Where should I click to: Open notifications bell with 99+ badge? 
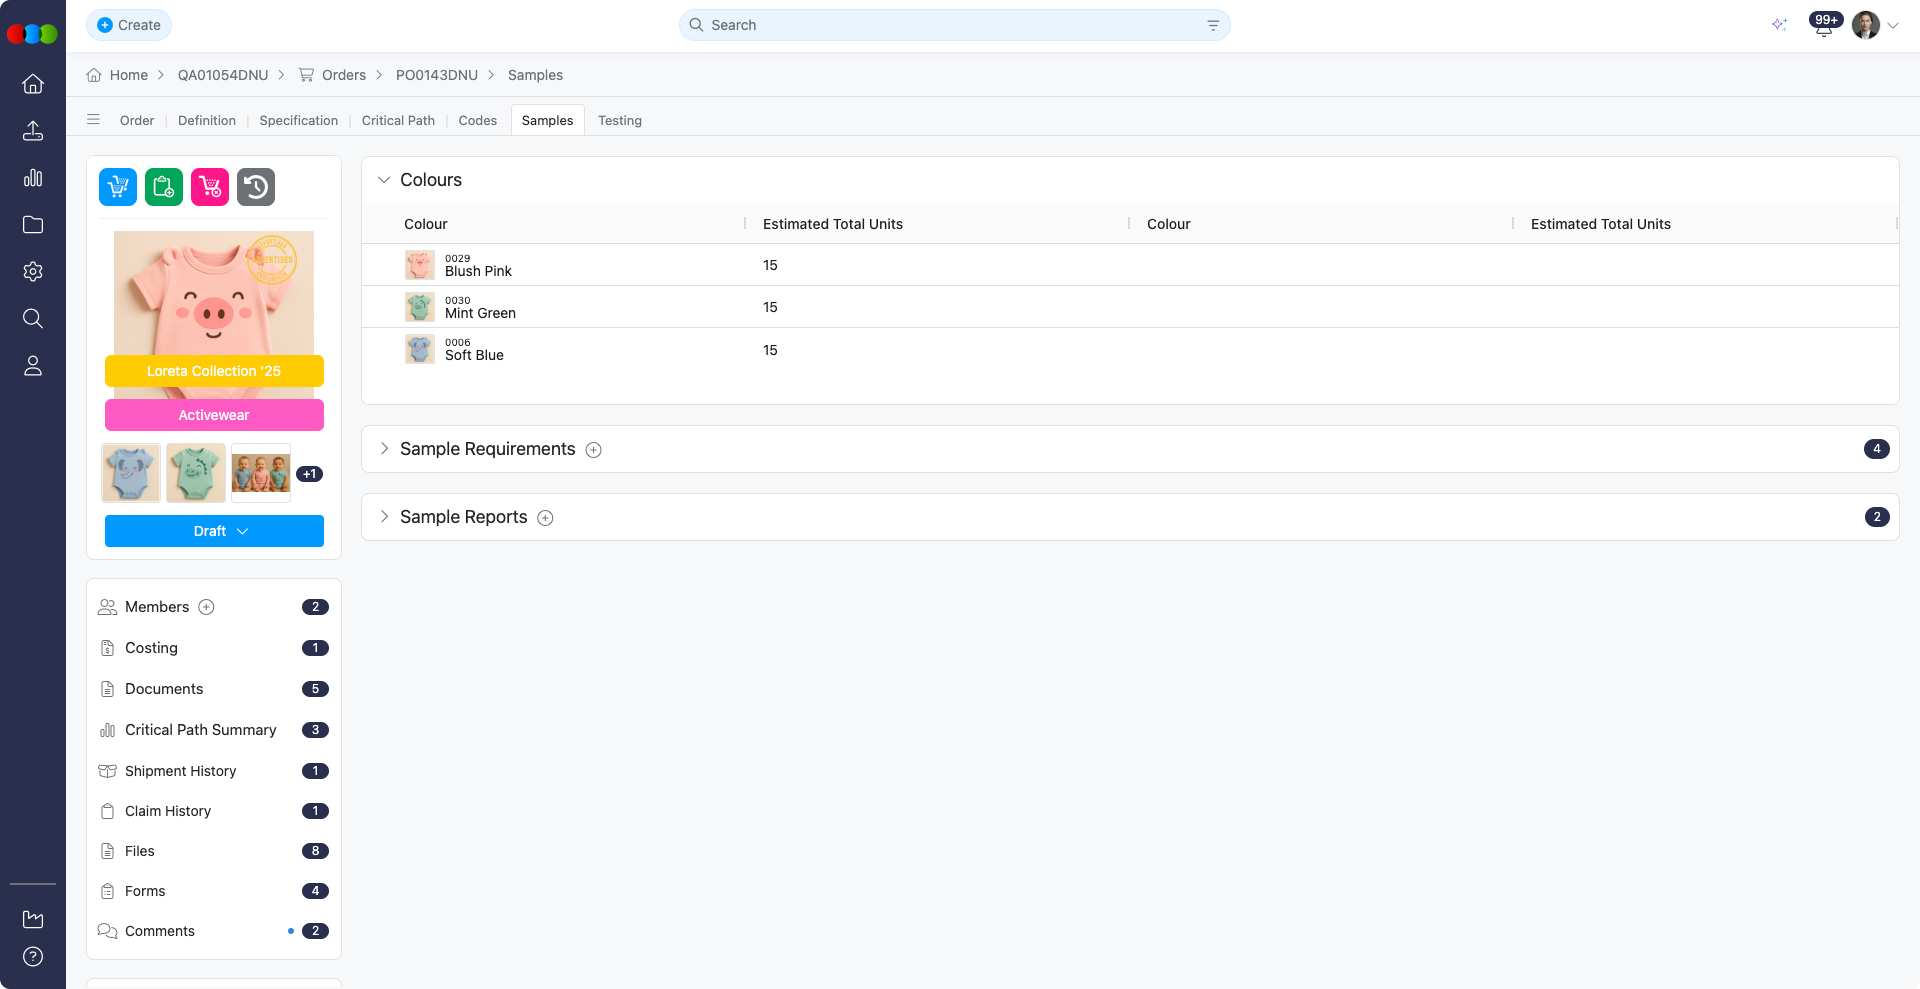click(x=1823, y=26)
